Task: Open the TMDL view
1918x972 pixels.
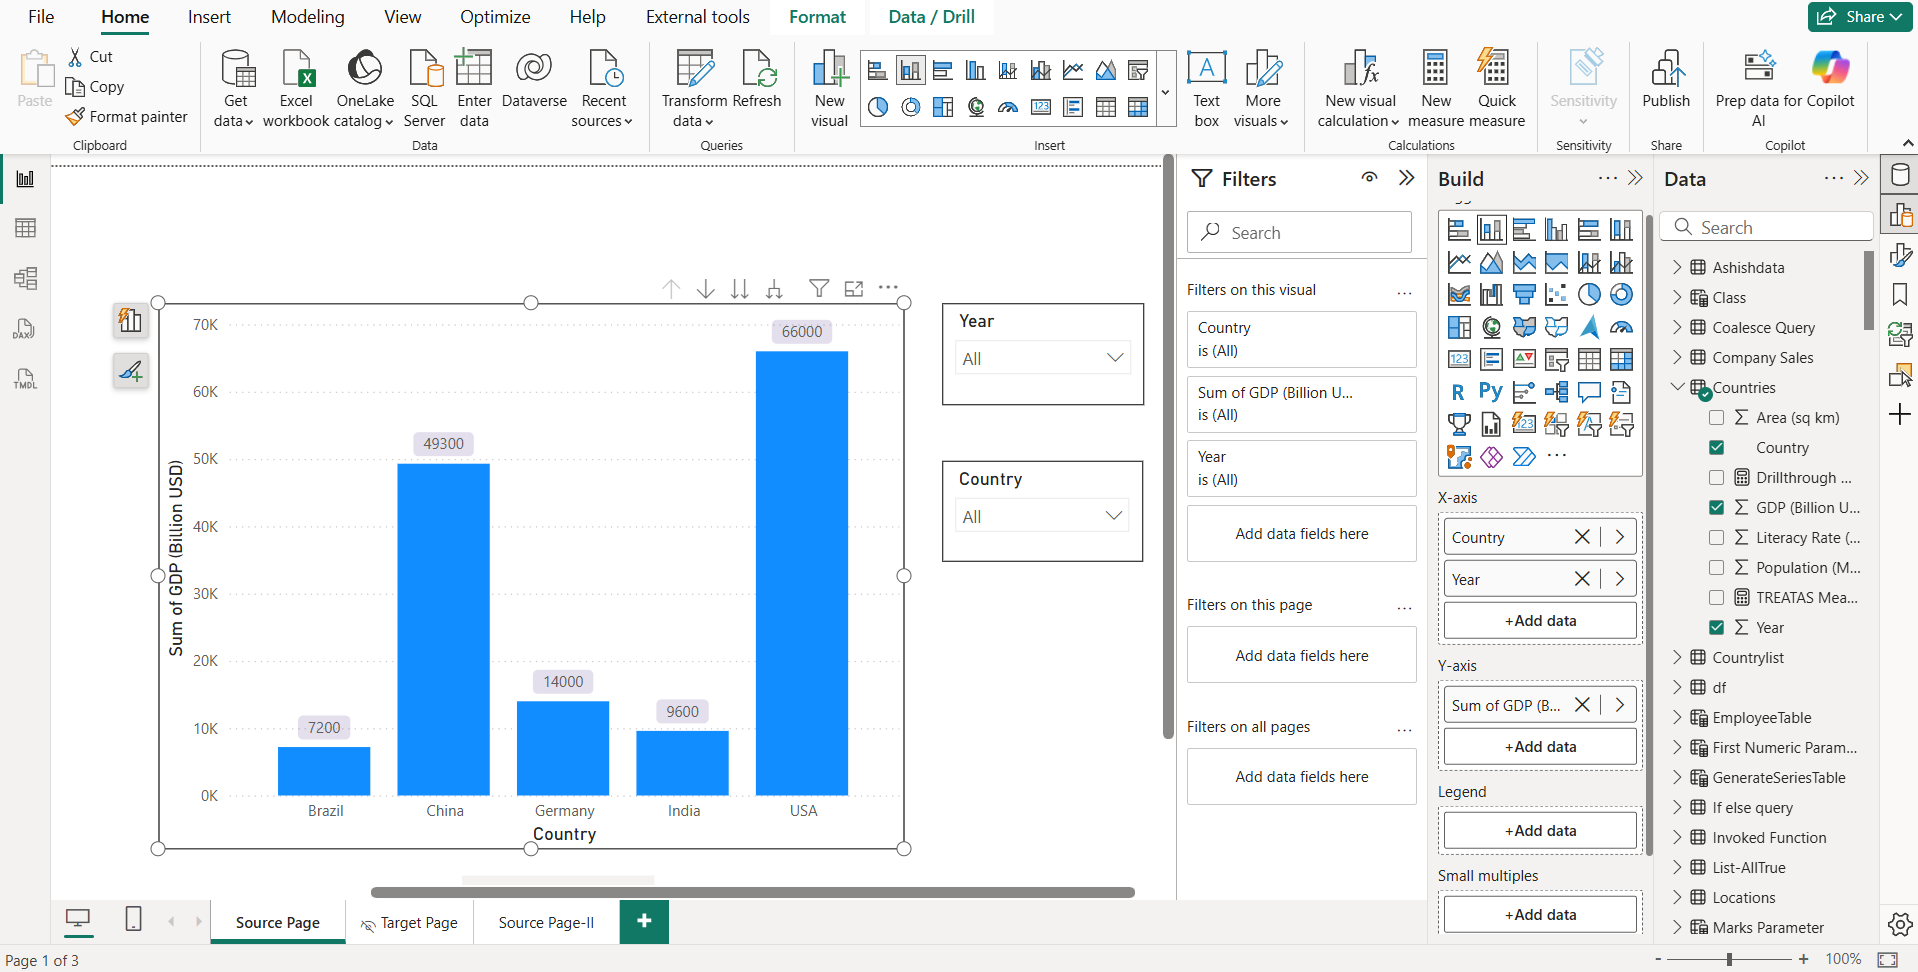Action: pos(25,378)
